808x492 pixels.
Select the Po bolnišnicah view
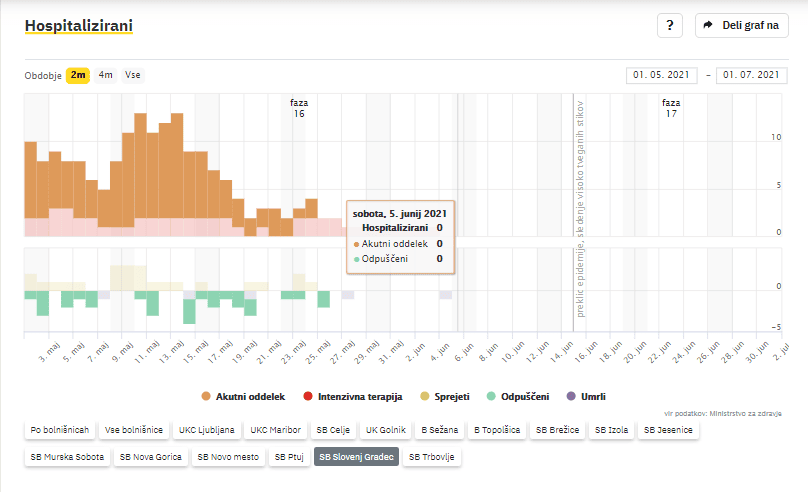[60, 430]
